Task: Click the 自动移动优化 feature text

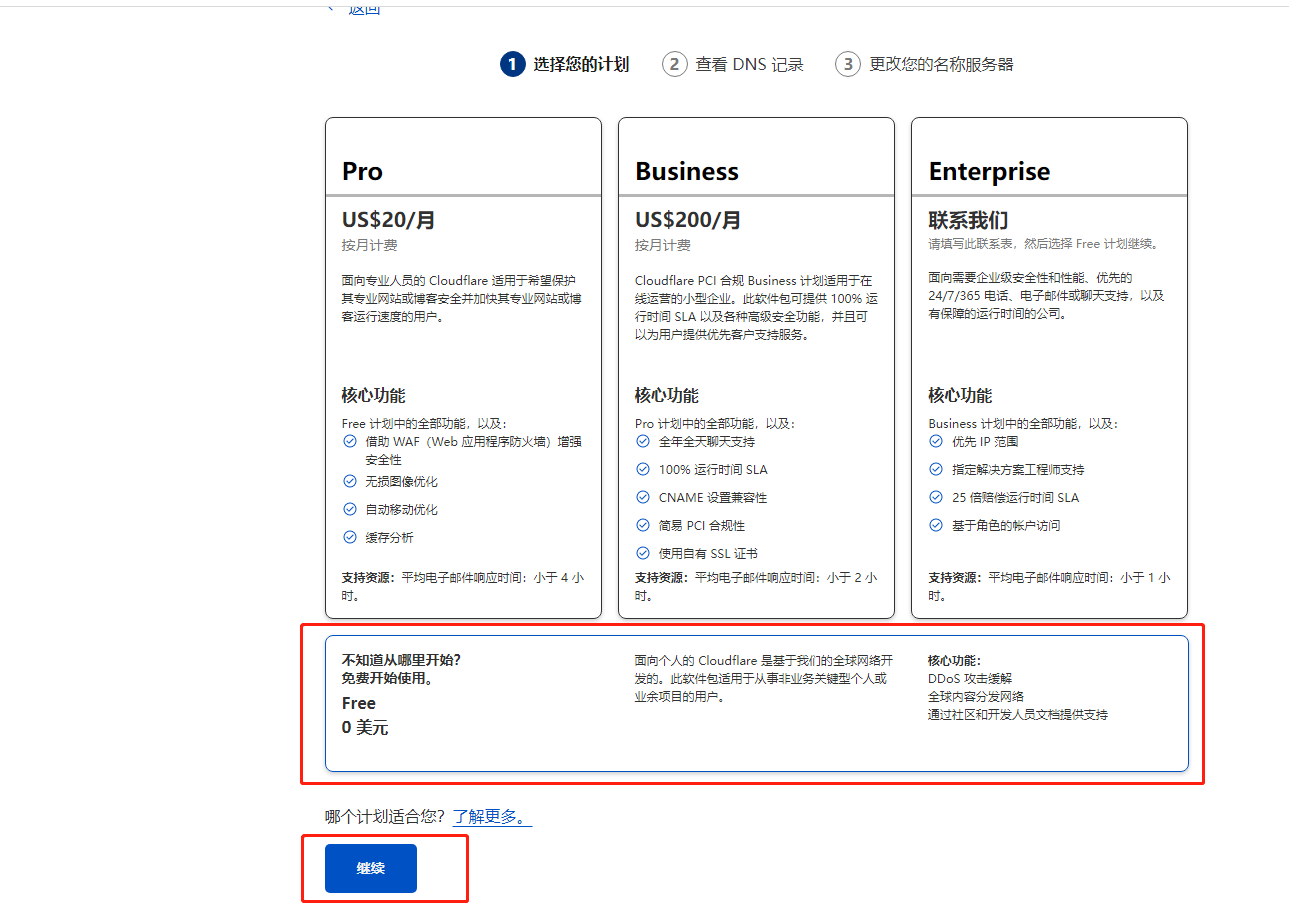Action: pos(401,509)
